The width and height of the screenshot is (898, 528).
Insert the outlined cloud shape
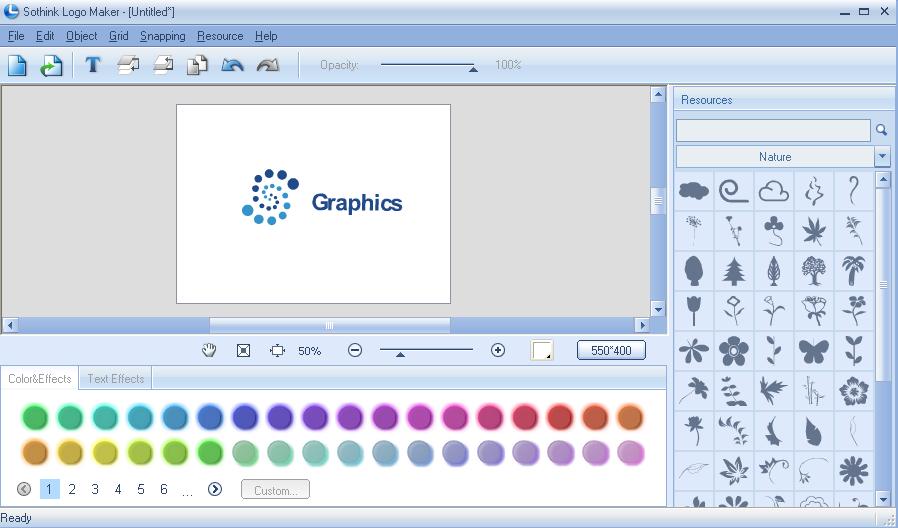pos(774,191)
